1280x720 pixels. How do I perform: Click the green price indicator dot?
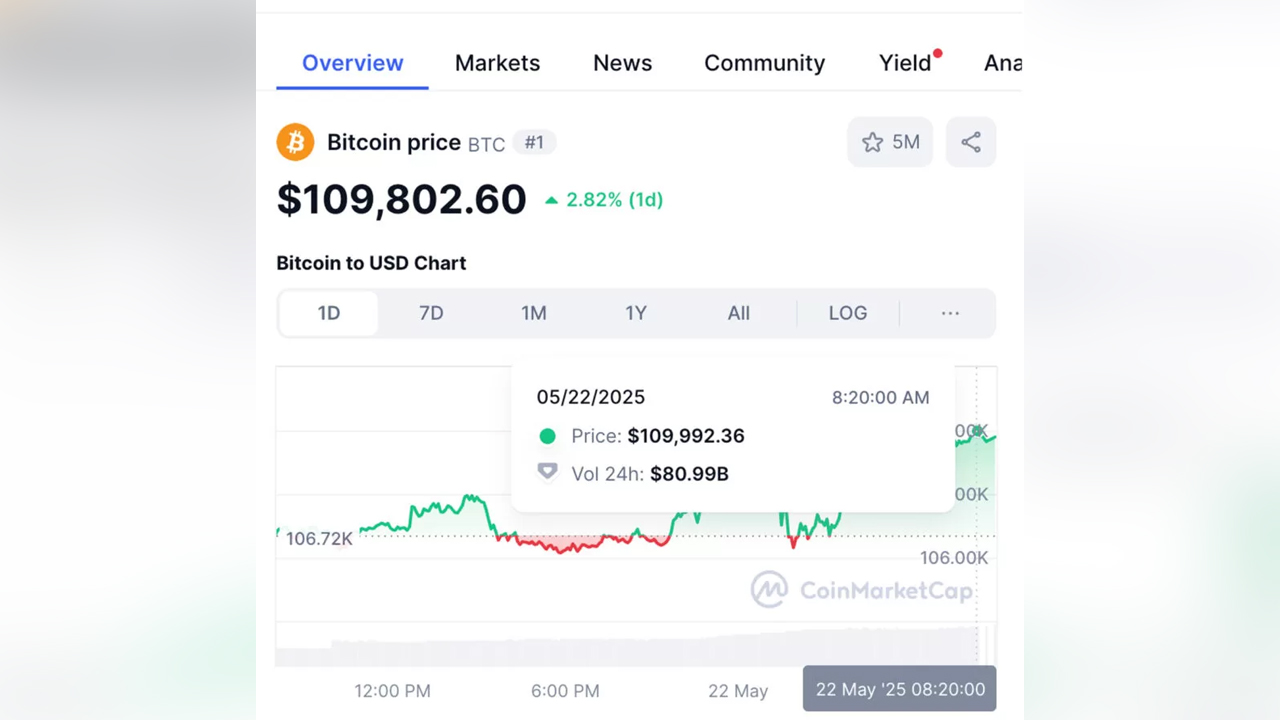coord(547,436)
